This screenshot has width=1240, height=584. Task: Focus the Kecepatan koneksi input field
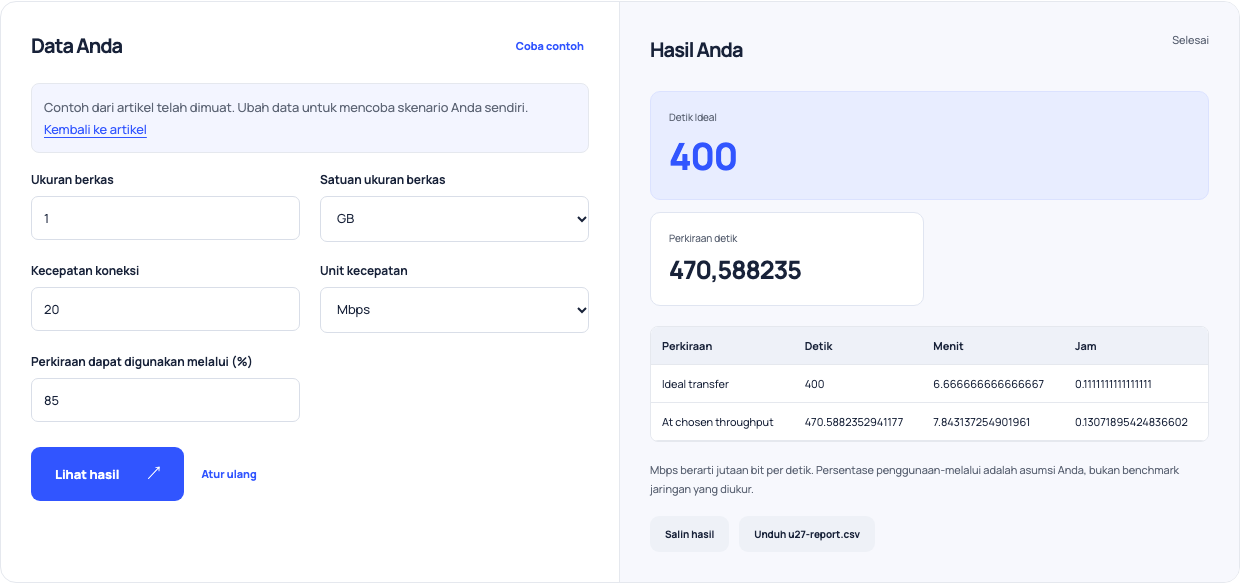pos(165,309)
